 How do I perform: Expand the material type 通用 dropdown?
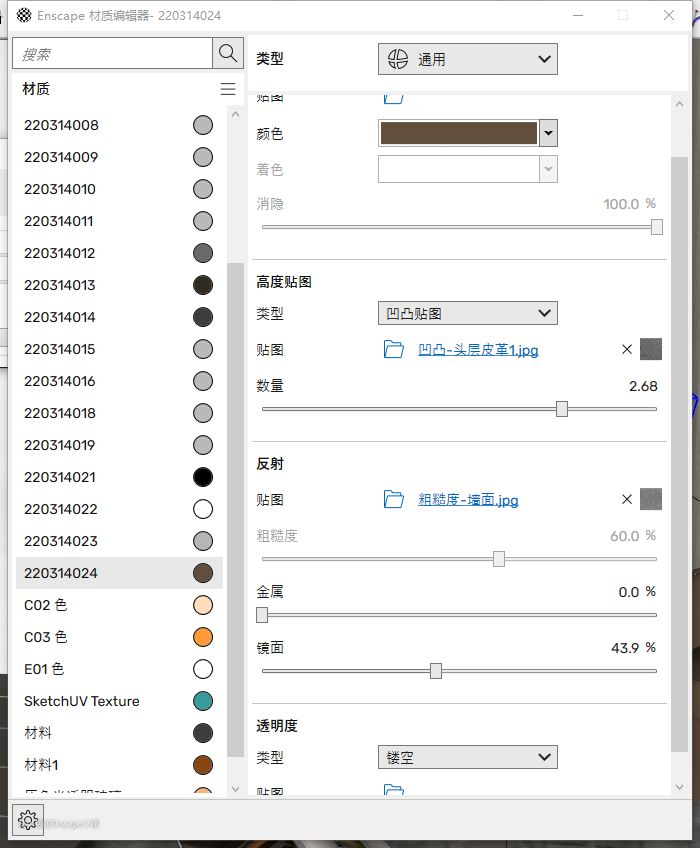coord(467,59)
